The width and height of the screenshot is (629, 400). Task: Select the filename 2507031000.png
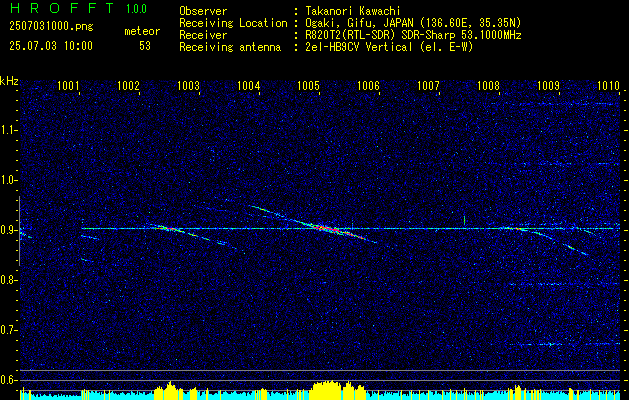point(51,27)
